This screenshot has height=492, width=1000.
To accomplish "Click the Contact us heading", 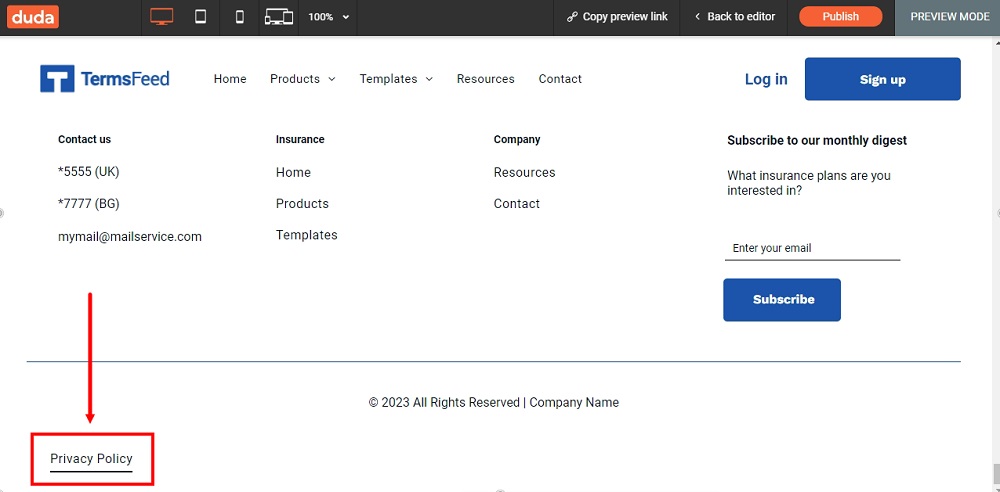I will tap(84, 139).
